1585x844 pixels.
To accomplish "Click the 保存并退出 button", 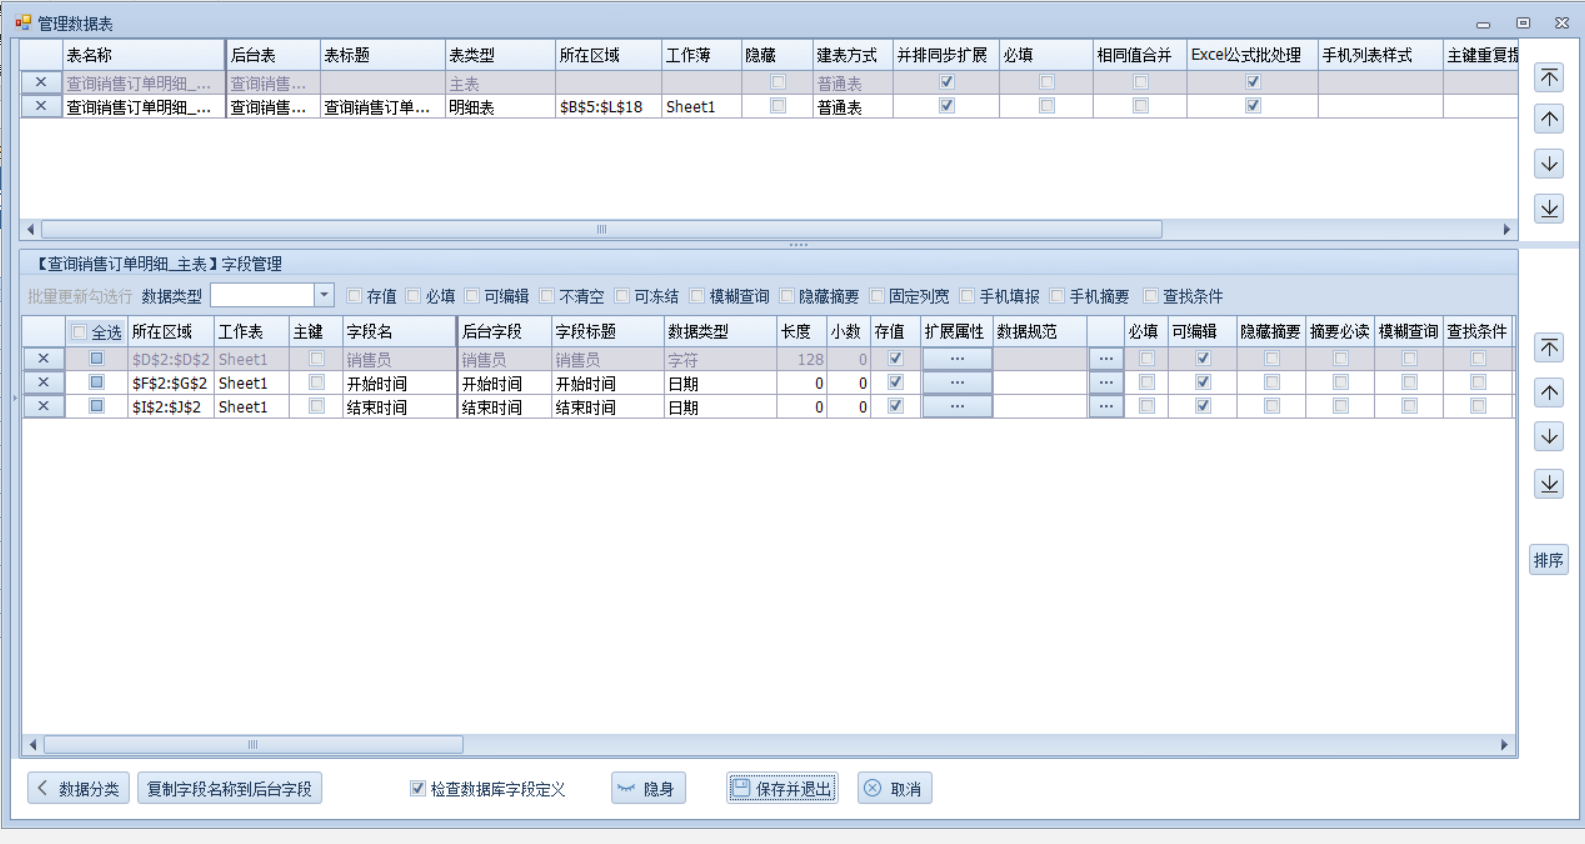I will 782,789.
